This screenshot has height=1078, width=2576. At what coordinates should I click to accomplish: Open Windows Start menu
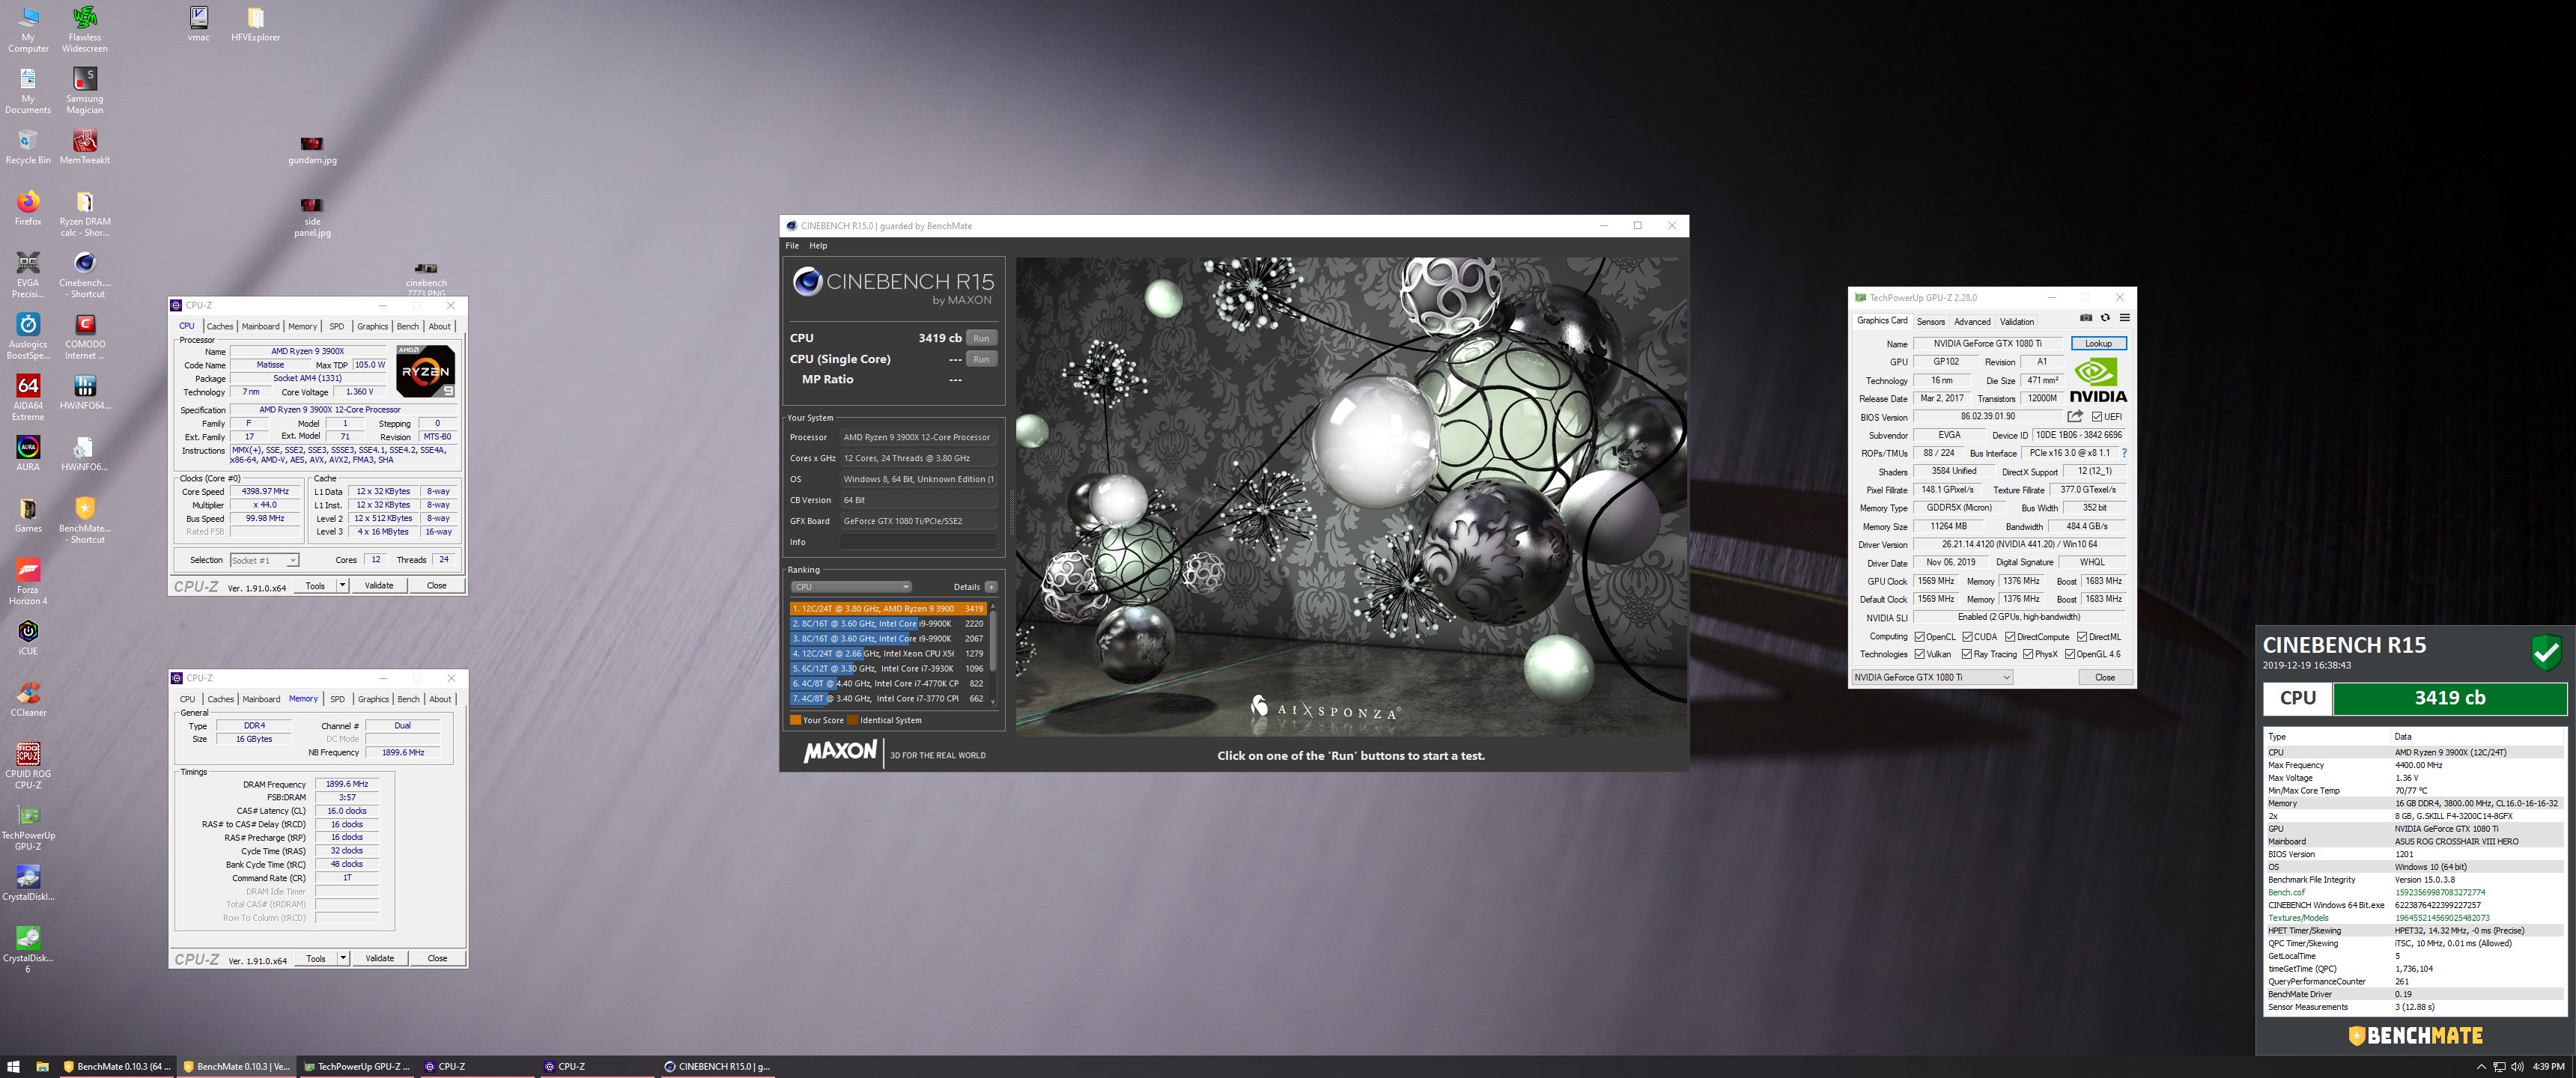pos(14,1066)
